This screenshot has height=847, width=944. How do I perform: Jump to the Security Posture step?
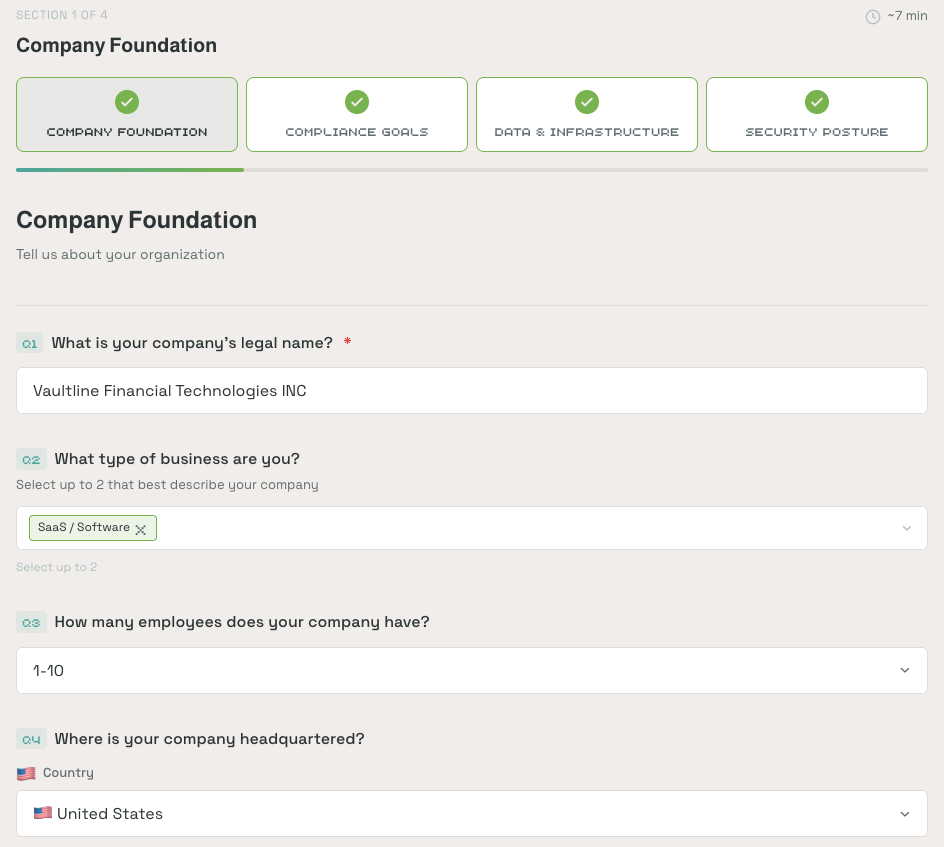tap(817, 114)
